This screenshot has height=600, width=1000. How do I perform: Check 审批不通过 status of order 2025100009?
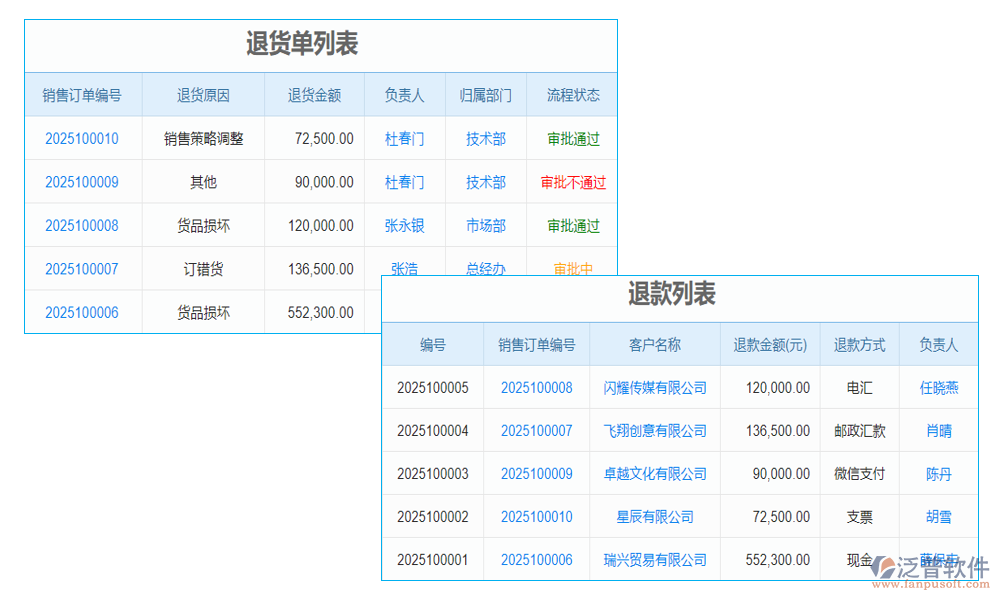[x=571, y=182]
